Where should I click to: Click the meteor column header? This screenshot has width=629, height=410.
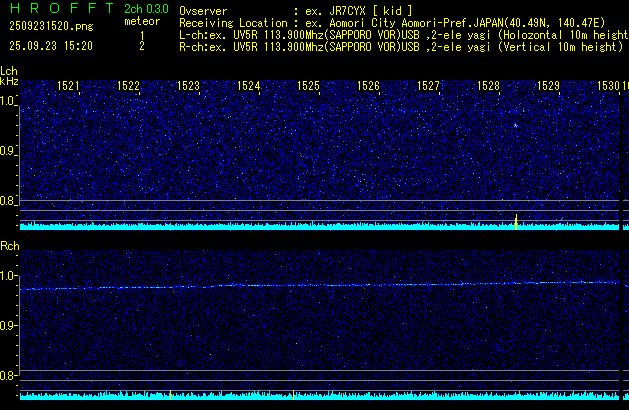tap(141, 21)
